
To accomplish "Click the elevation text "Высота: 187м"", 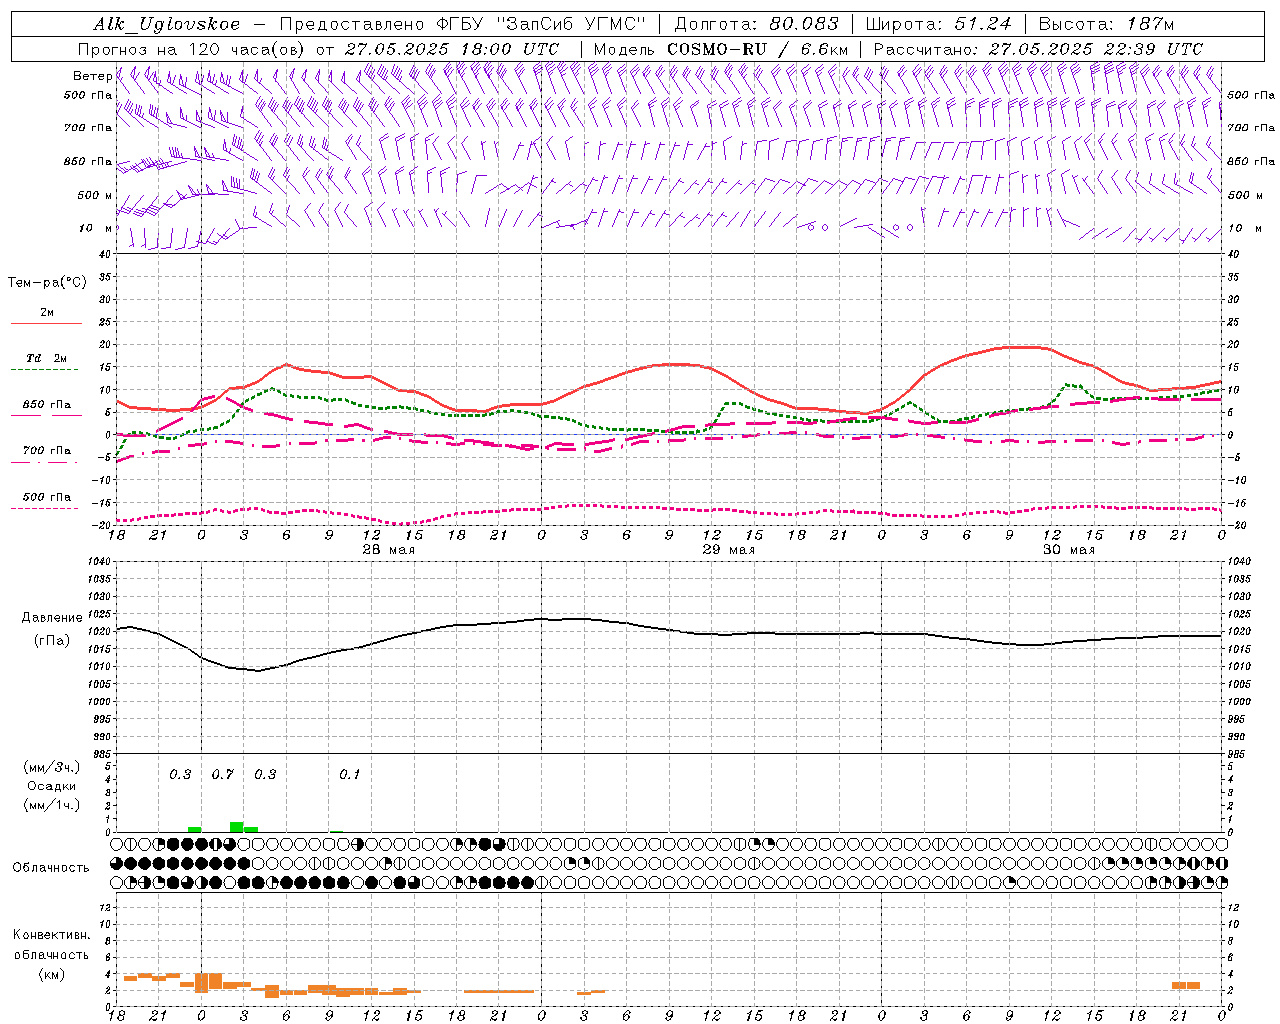I will (1106, 24).
